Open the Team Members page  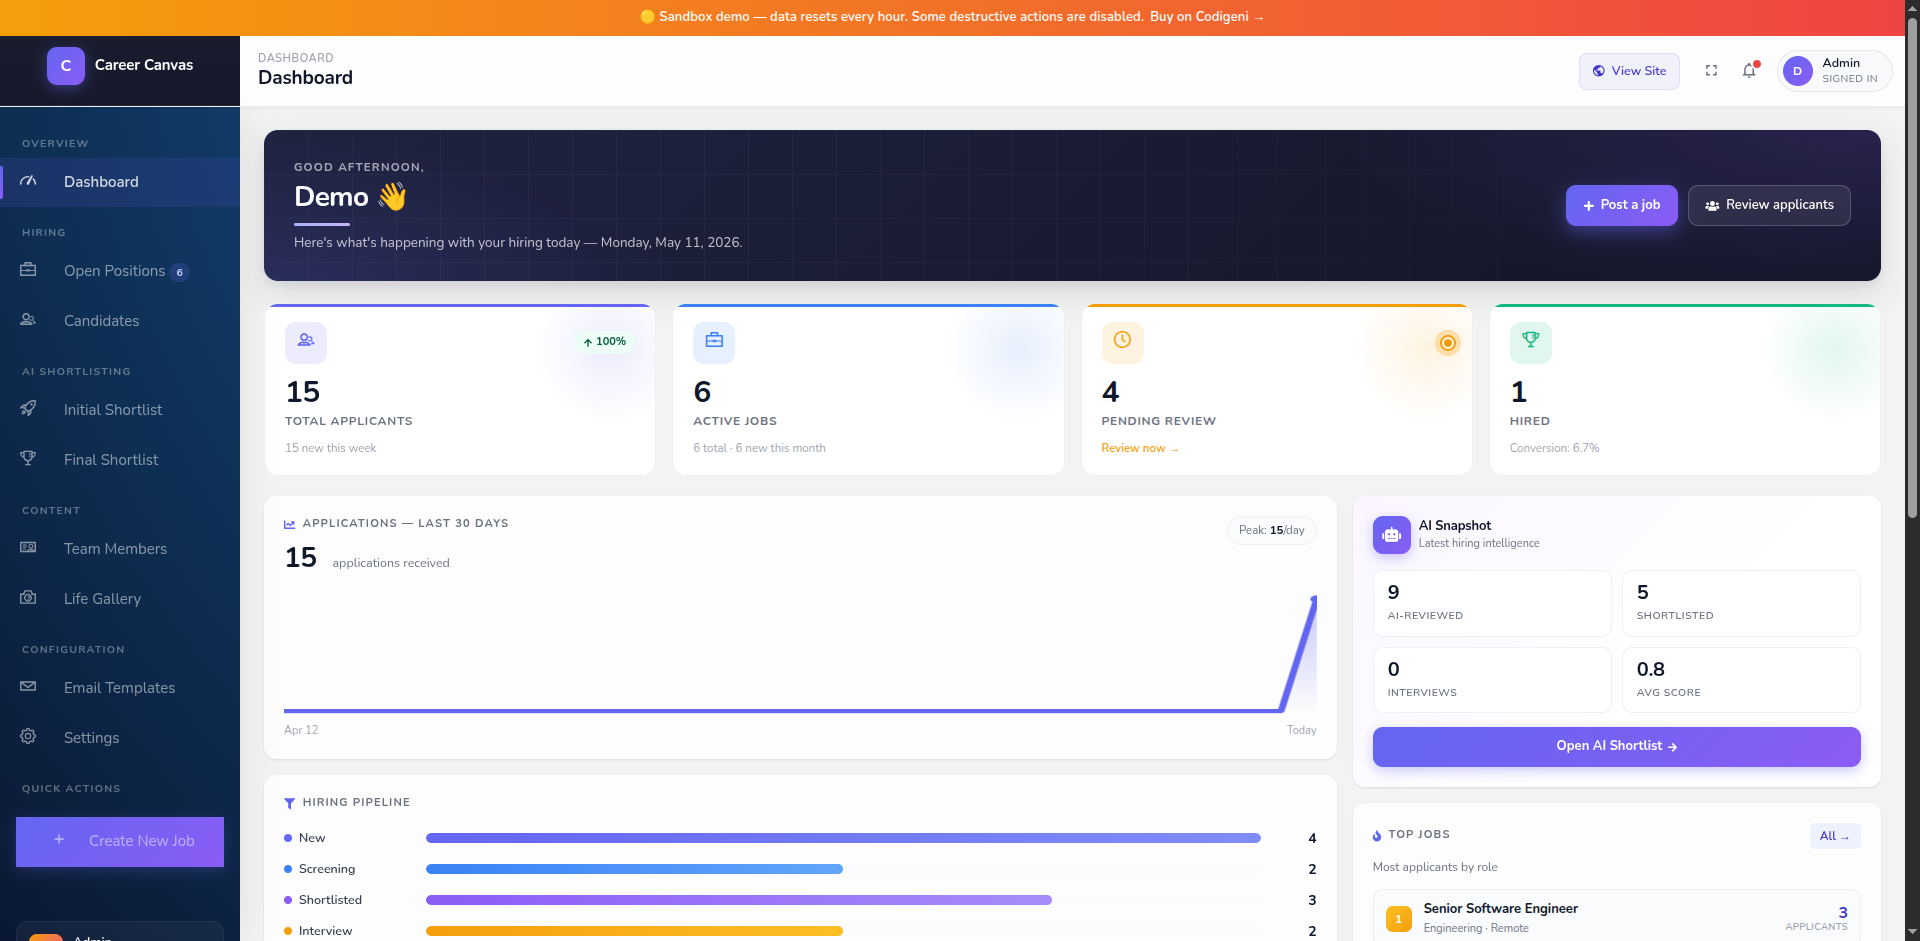[120, 549]
